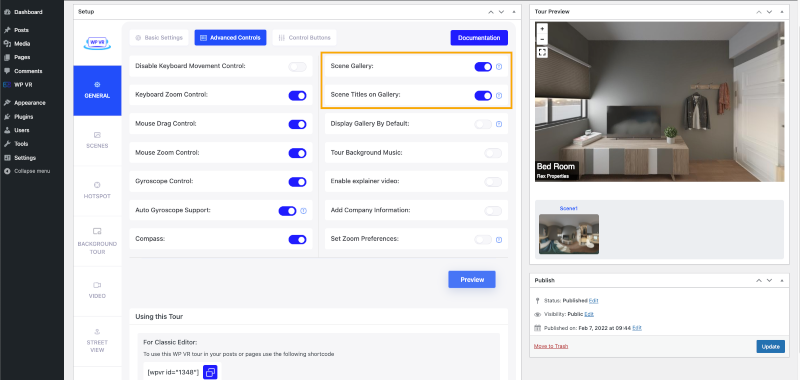Click the wpvr id shortcode field
Image resolution: width=800 pixels, height=380 pixels.
coord(173,372)
